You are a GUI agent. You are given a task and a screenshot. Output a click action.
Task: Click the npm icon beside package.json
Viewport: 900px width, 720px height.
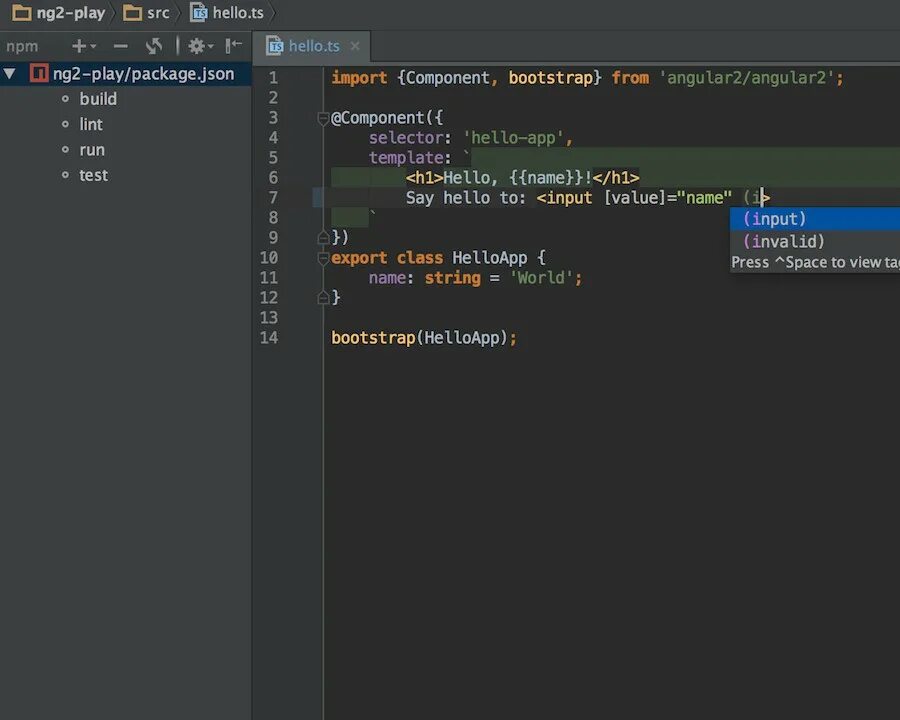(x=39, y=73)
